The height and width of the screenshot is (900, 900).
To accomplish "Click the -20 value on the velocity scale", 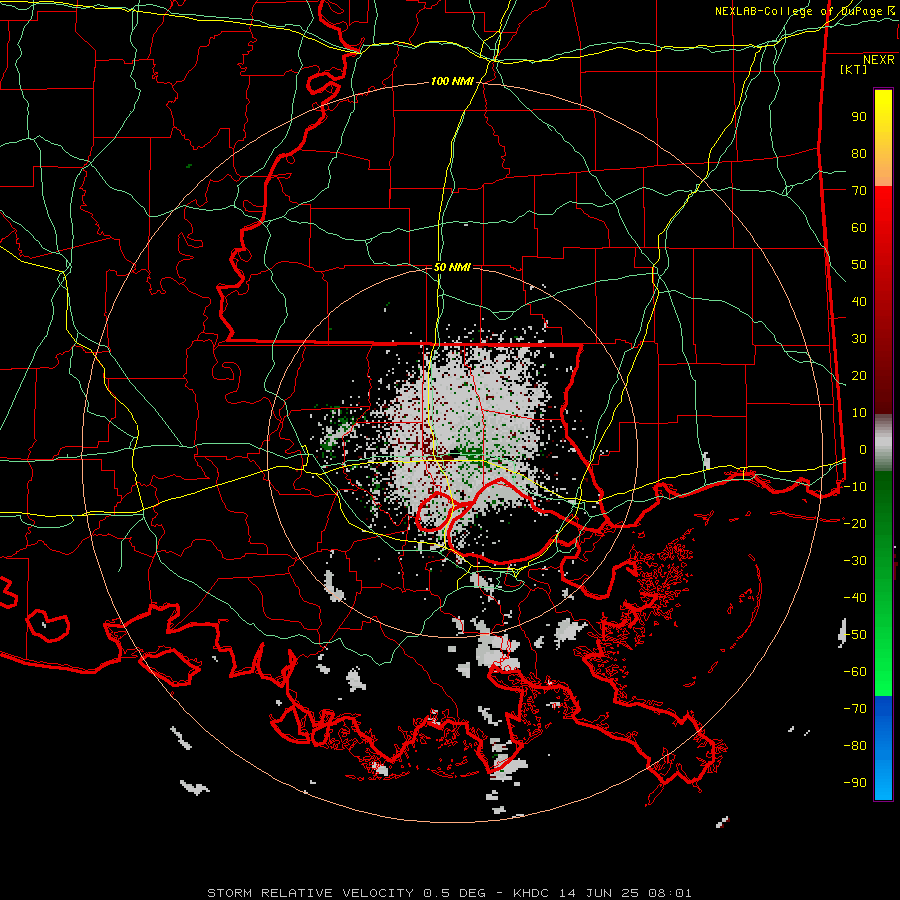I will (x=855, y=524).
